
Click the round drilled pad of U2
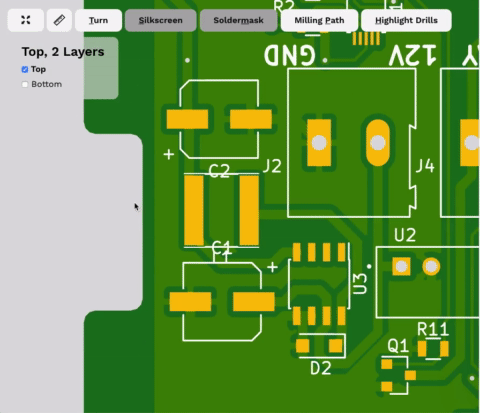[431, 266]
